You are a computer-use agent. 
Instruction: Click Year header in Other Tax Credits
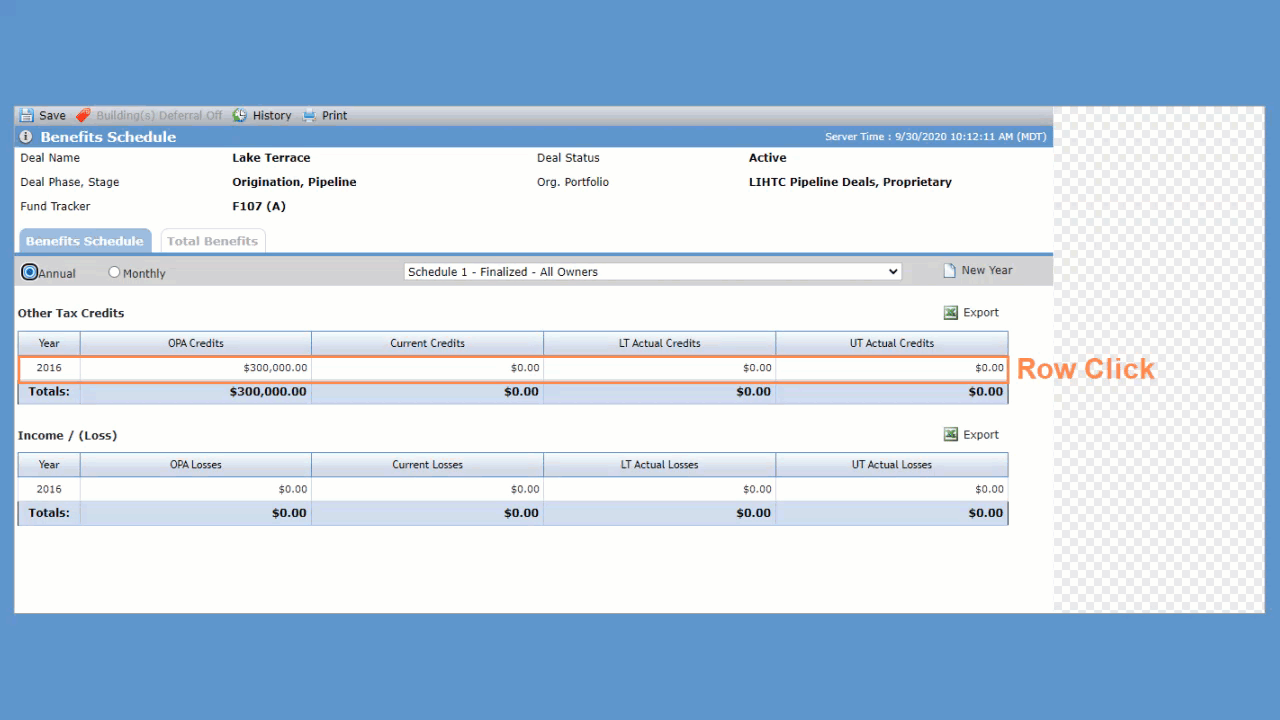[x=49, y=343]
